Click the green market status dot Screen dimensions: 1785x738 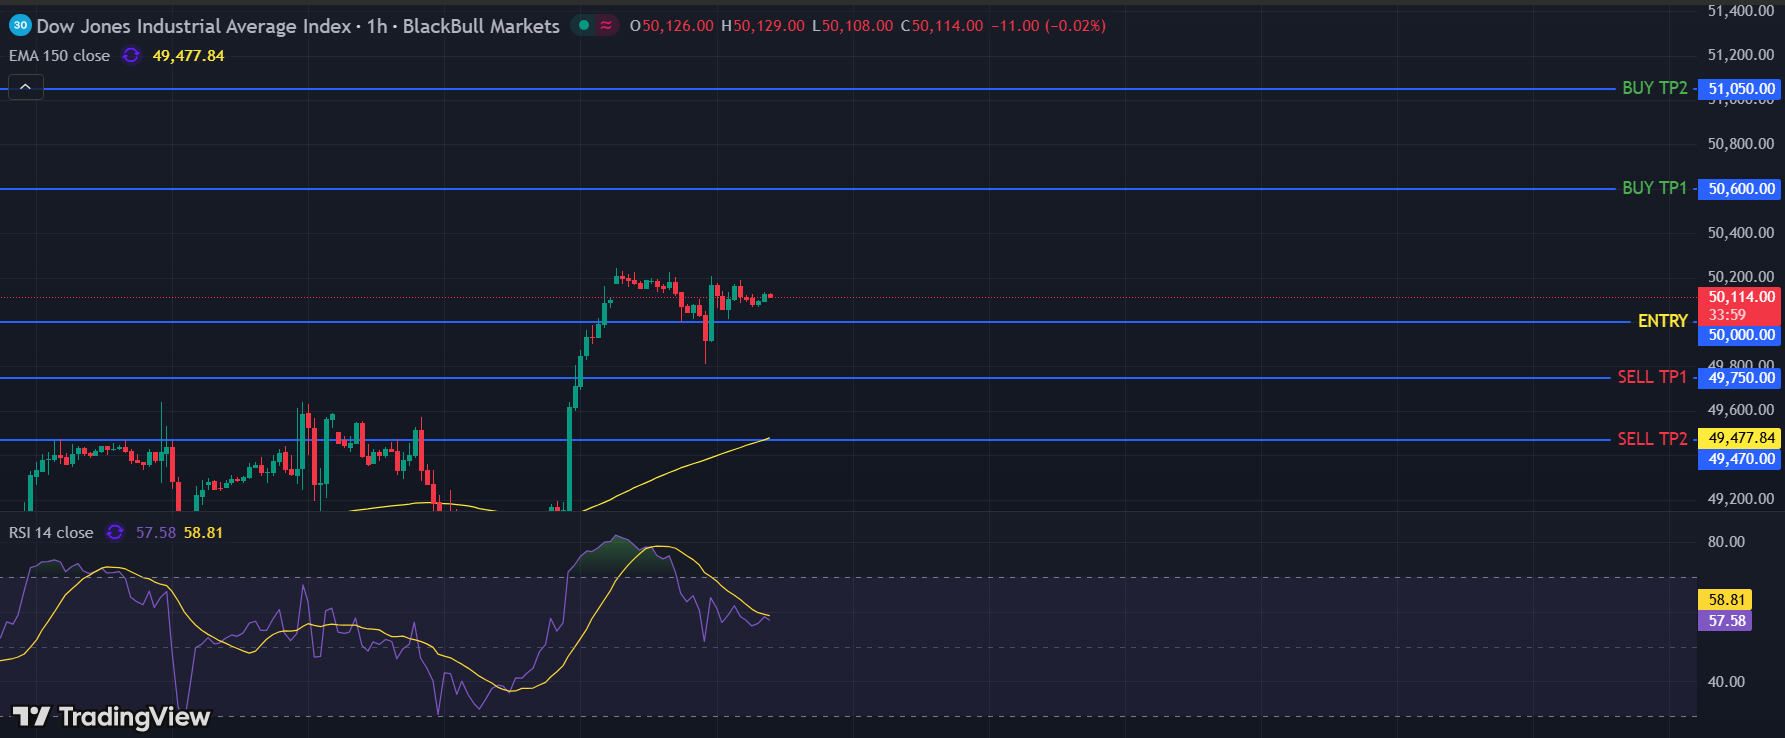click(584, 26)
